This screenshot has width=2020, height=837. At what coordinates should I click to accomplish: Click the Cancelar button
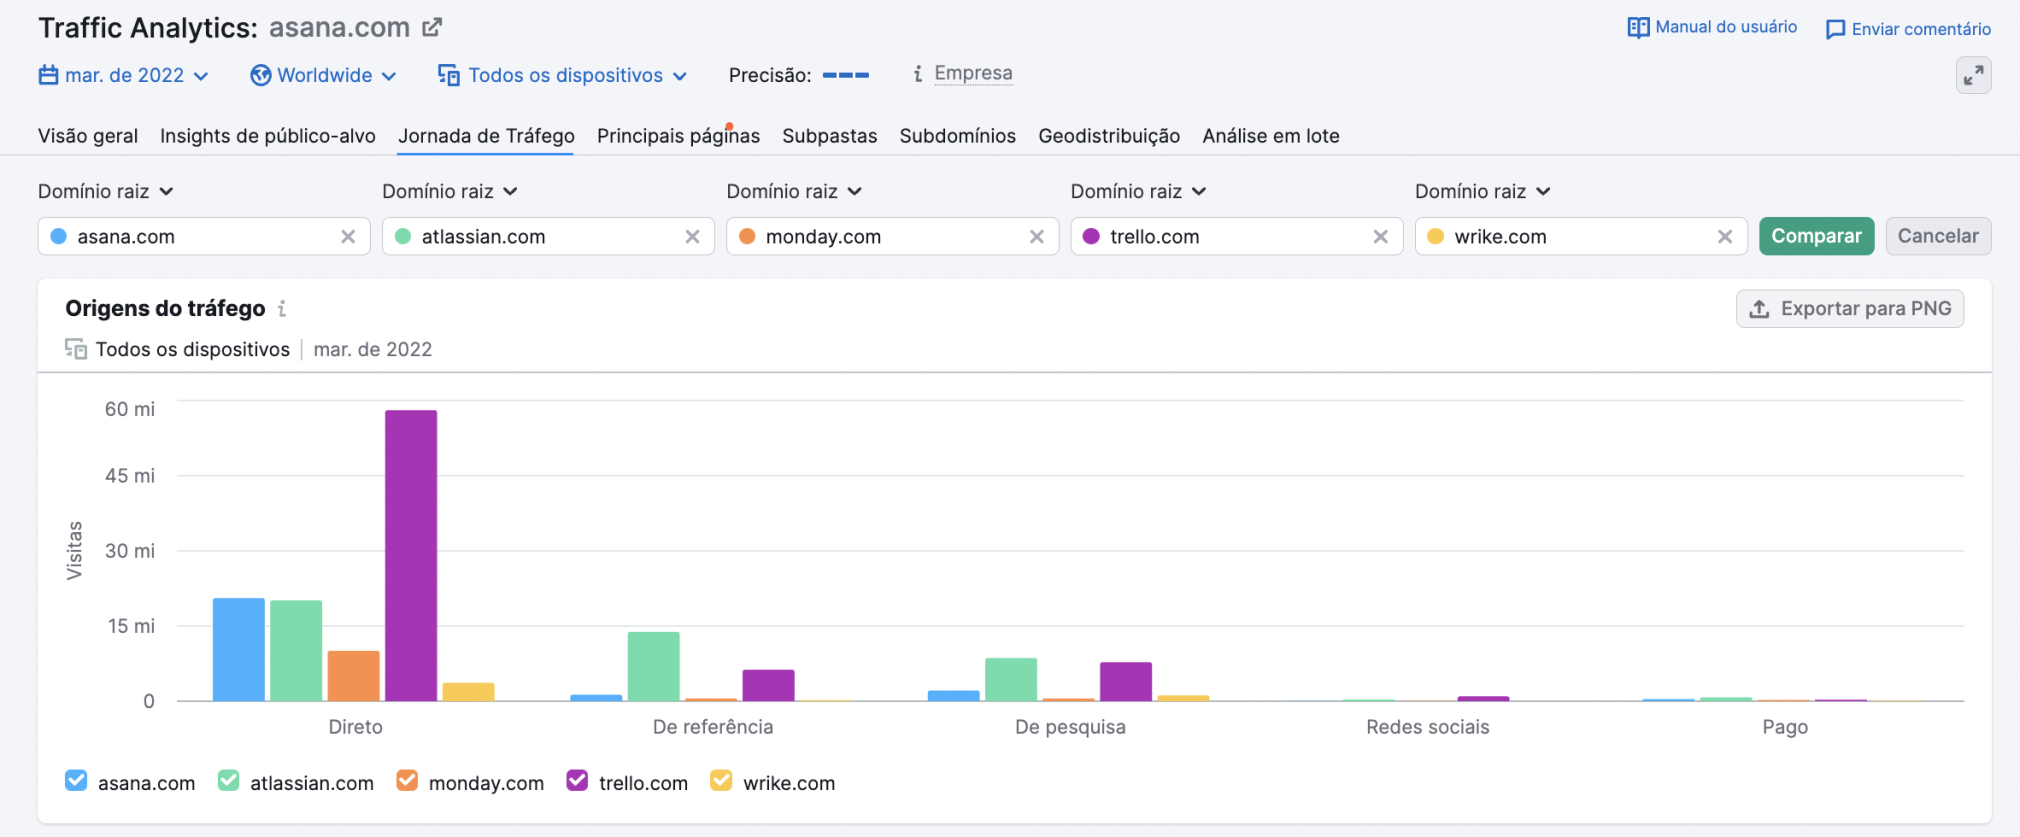pos(1938,236)
